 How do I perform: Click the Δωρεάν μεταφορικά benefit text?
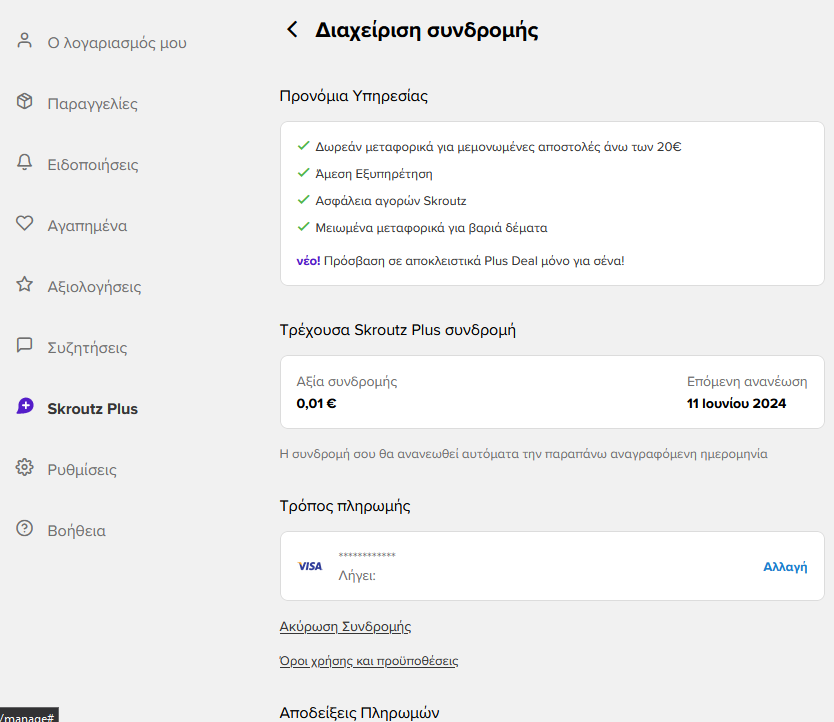(x=498, y=147)
